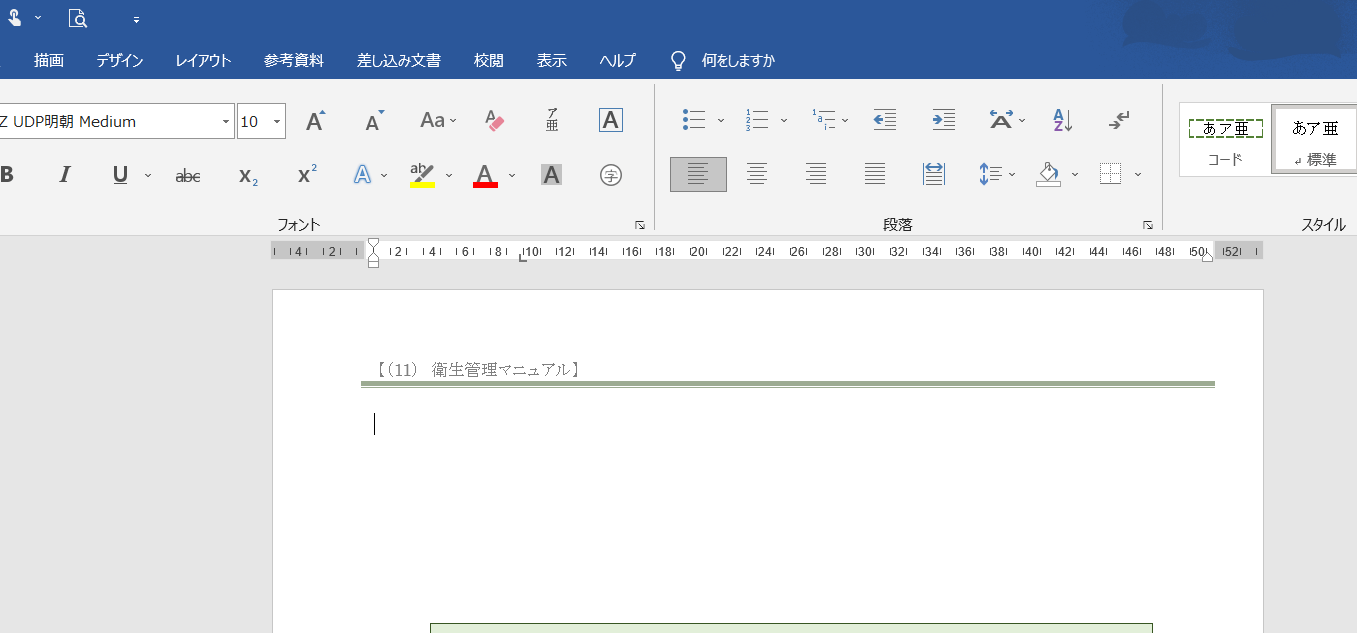The height and width of the screenshot is (633, 1357).
Task: Apply distributed alignment
Action: coord(934,174)
